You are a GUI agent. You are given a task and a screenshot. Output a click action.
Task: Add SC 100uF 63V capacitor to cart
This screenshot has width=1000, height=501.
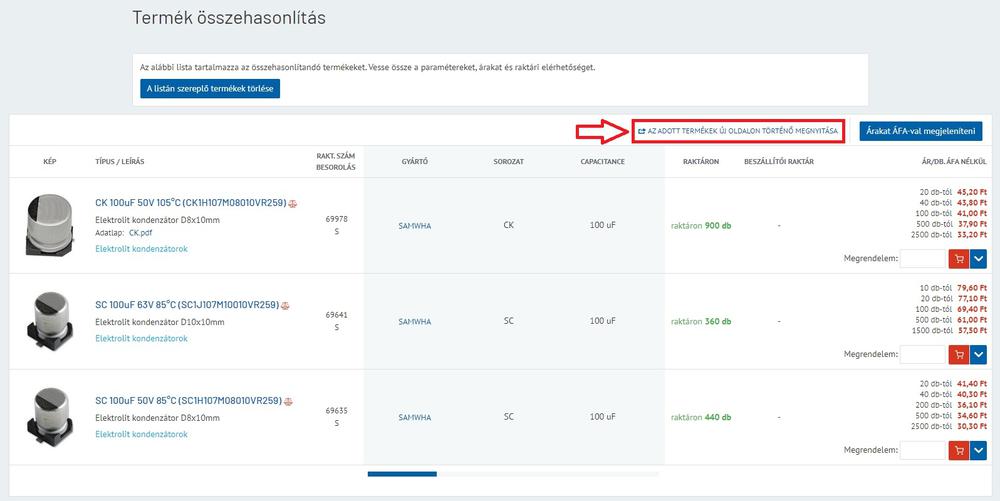click(x=959, y=355)
